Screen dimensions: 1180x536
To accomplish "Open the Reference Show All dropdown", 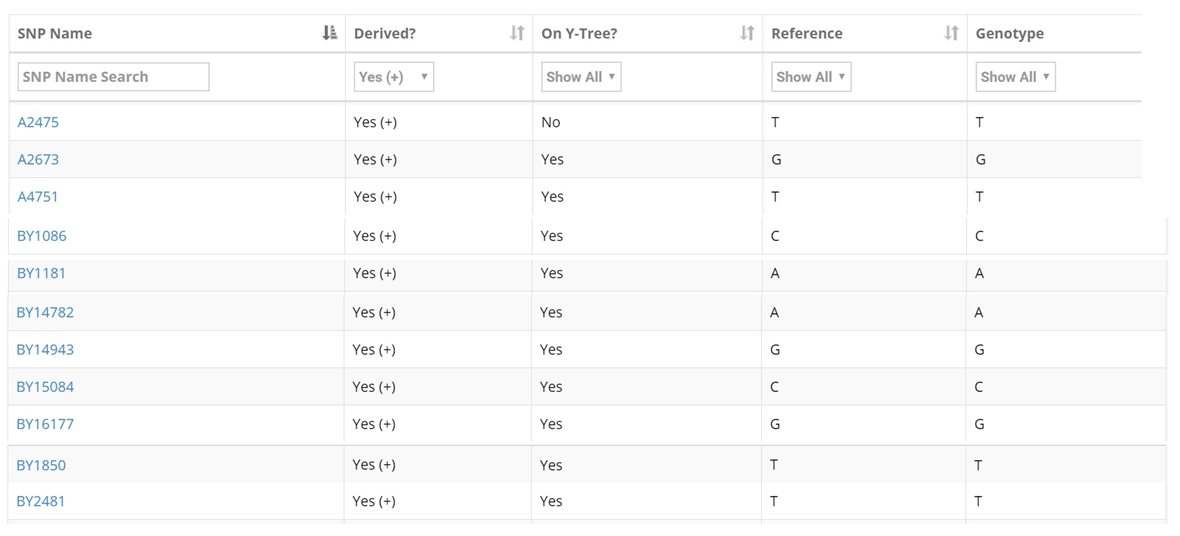I will click(811, 77).
